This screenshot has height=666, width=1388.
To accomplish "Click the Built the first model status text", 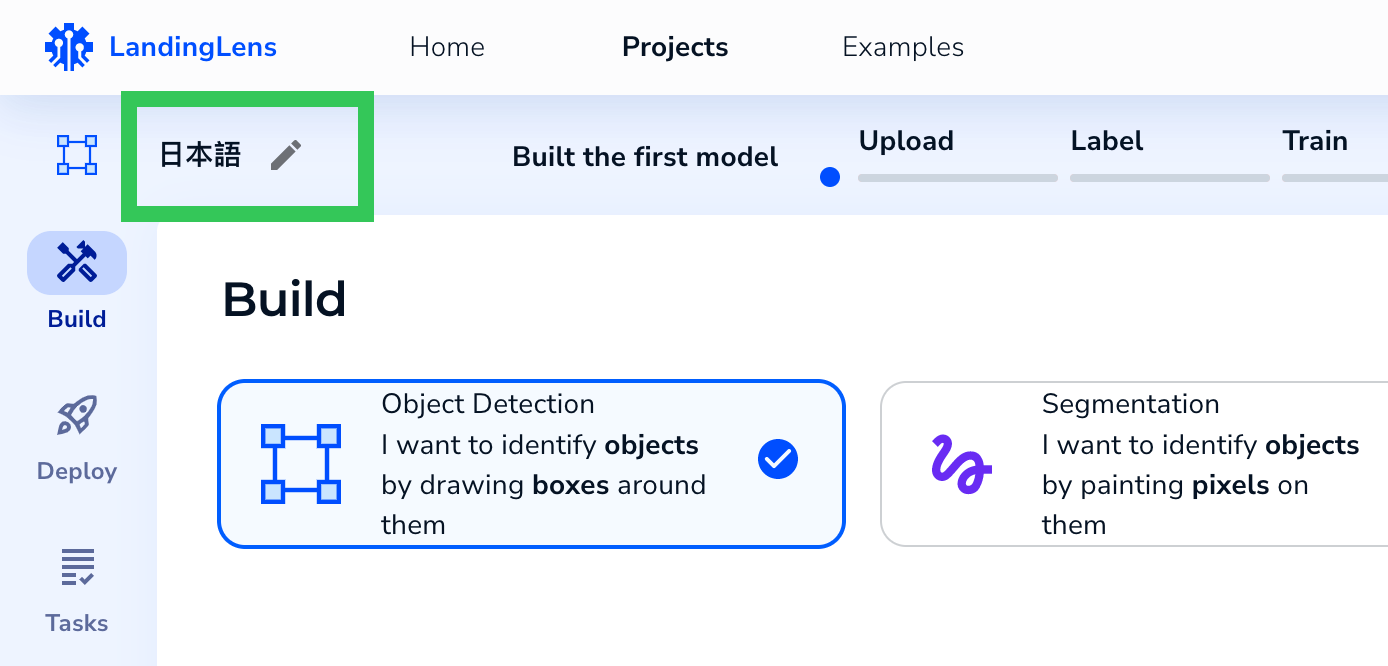I will pos(644,157).
